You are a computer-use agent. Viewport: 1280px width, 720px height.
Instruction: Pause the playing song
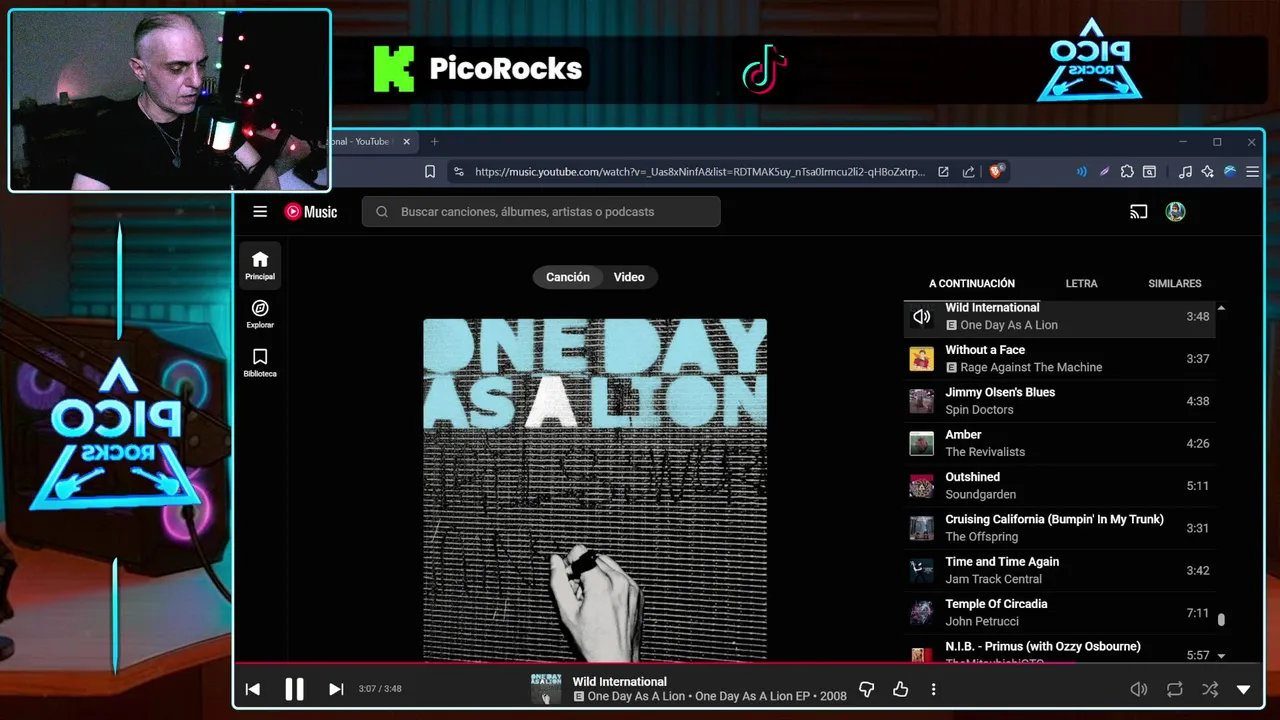click(294, 689)
